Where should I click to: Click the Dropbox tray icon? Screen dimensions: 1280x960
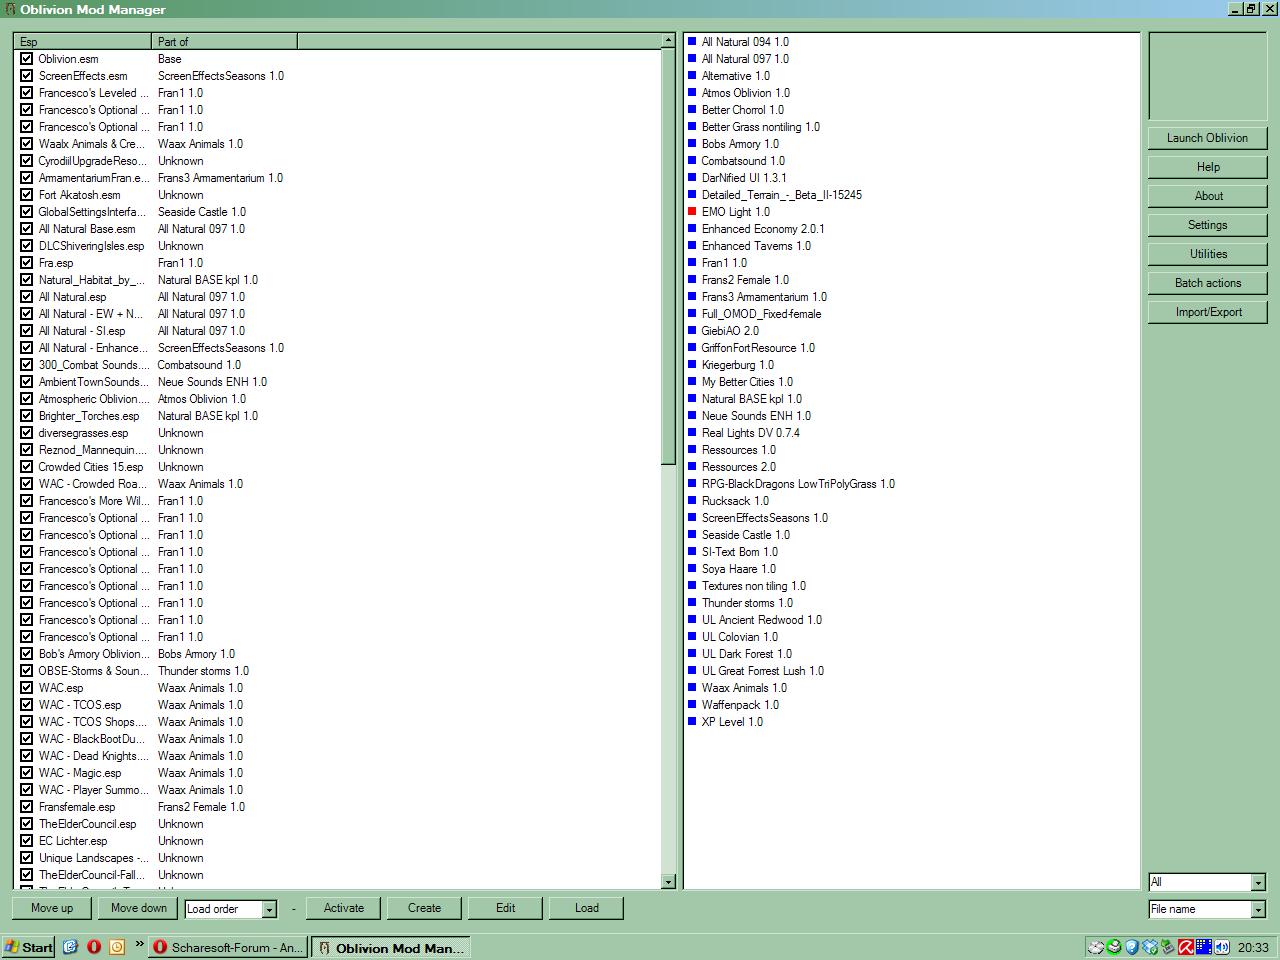1149,947
